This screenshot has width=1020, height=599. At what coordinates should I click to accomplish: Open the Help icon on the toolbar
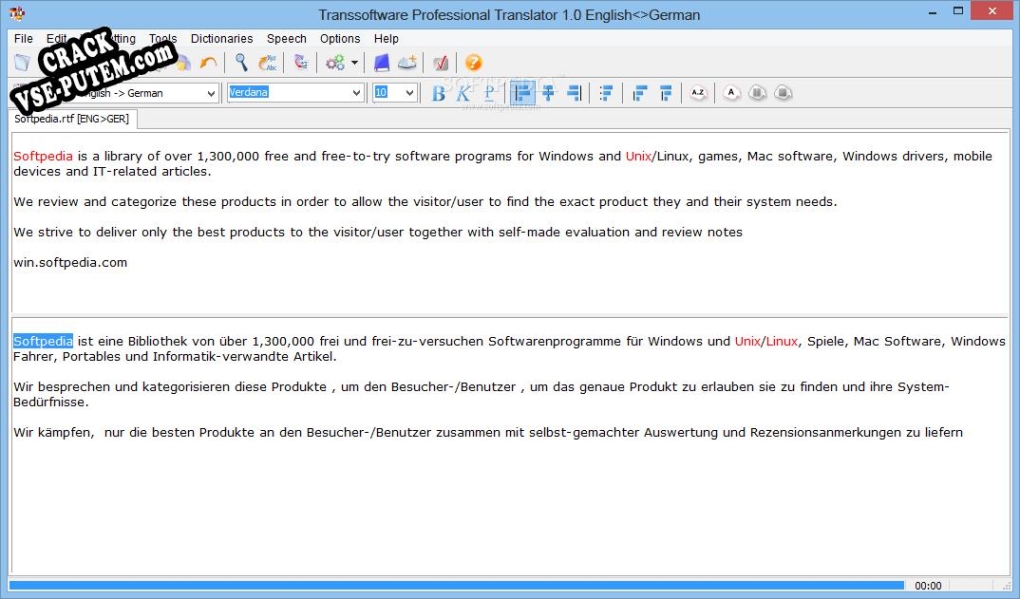(472, 62)
